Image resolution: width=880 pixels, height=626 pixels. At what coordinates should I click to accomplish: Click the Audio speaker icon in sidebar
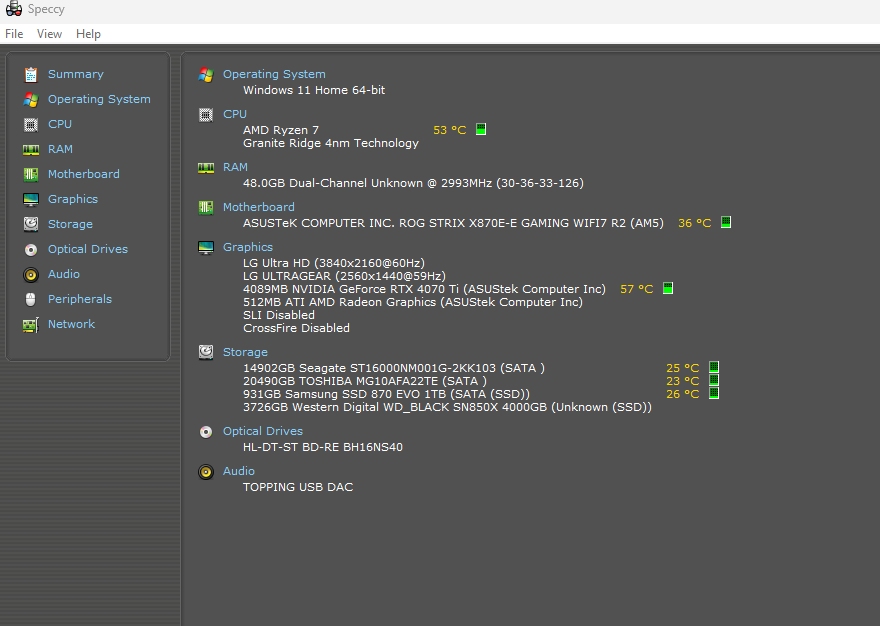31,275
